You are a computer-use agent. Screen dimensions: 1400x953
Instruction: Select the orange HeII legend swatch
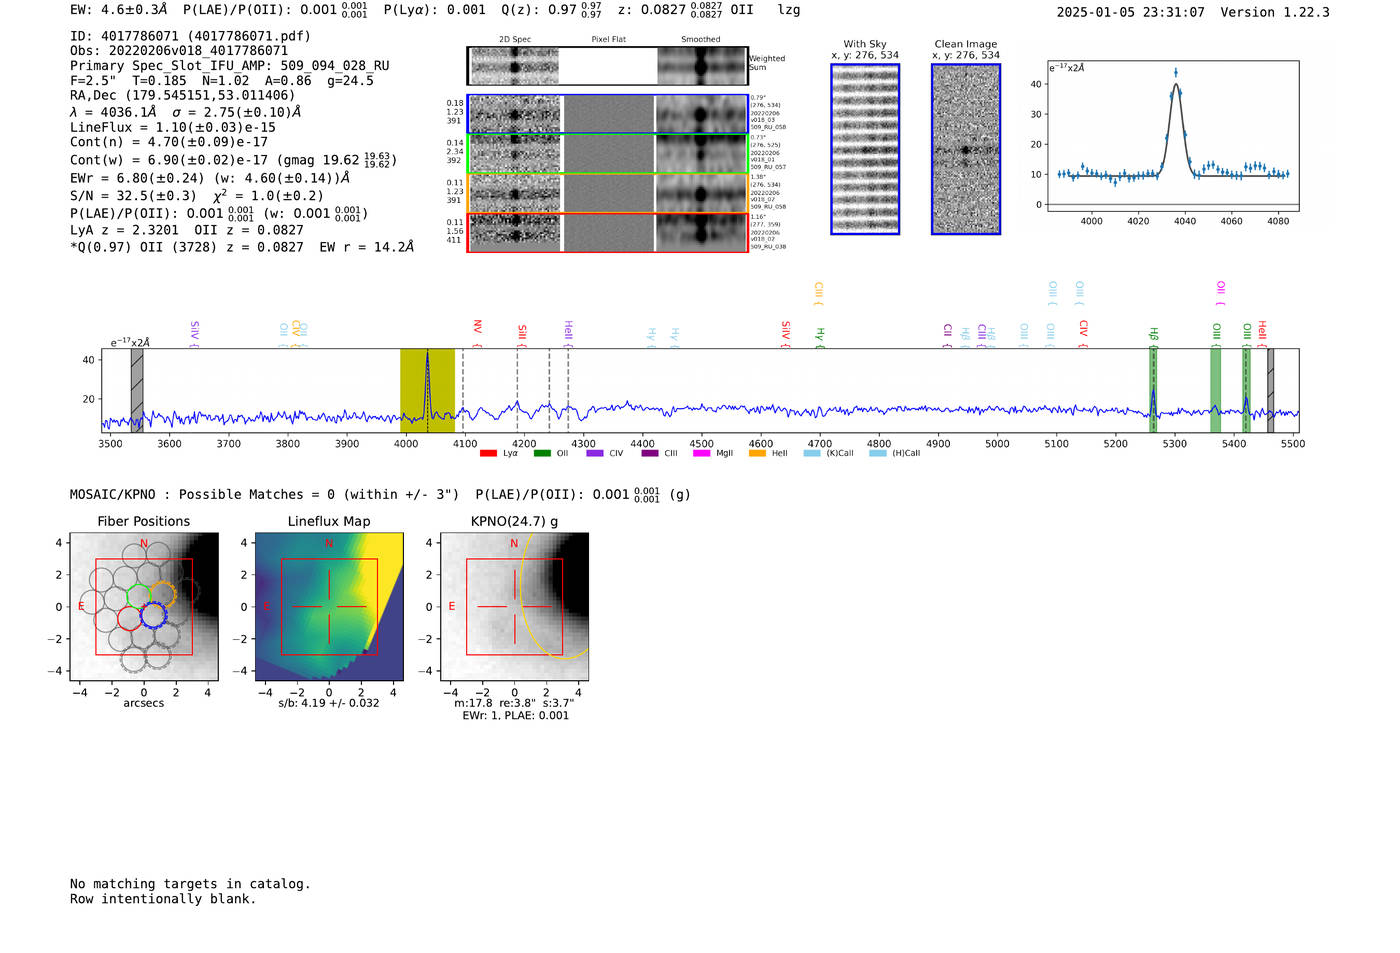pos(757,453)
